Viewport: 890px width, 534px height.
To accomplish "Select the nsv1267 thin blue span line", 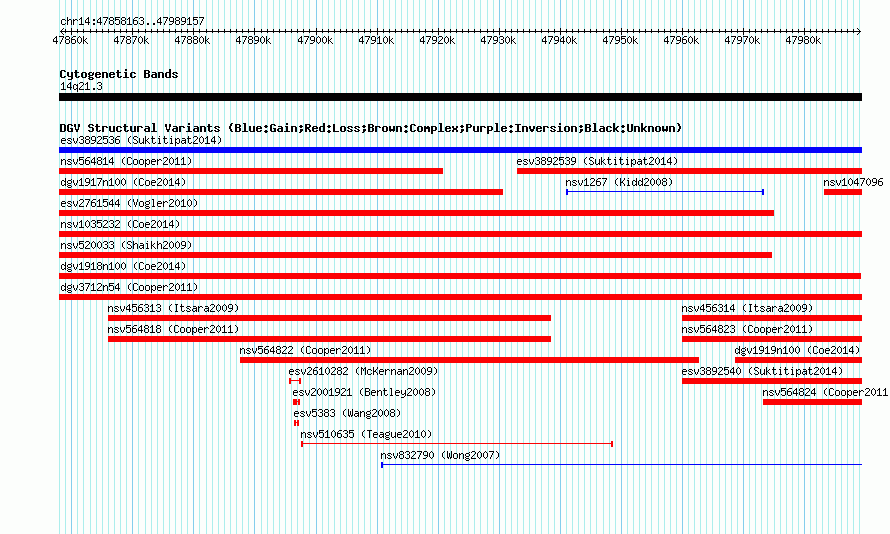I will click(x=665, y=192).
